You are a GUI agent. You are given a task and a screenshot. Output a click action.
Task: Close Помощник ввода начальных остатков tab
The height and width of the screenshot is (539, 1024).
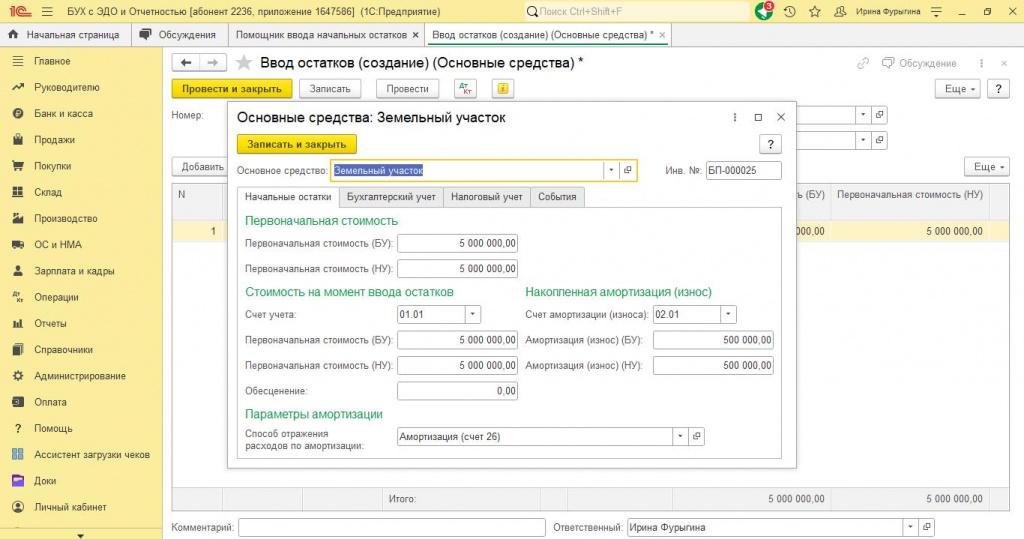pyautogui.click(x=416, y=35)
